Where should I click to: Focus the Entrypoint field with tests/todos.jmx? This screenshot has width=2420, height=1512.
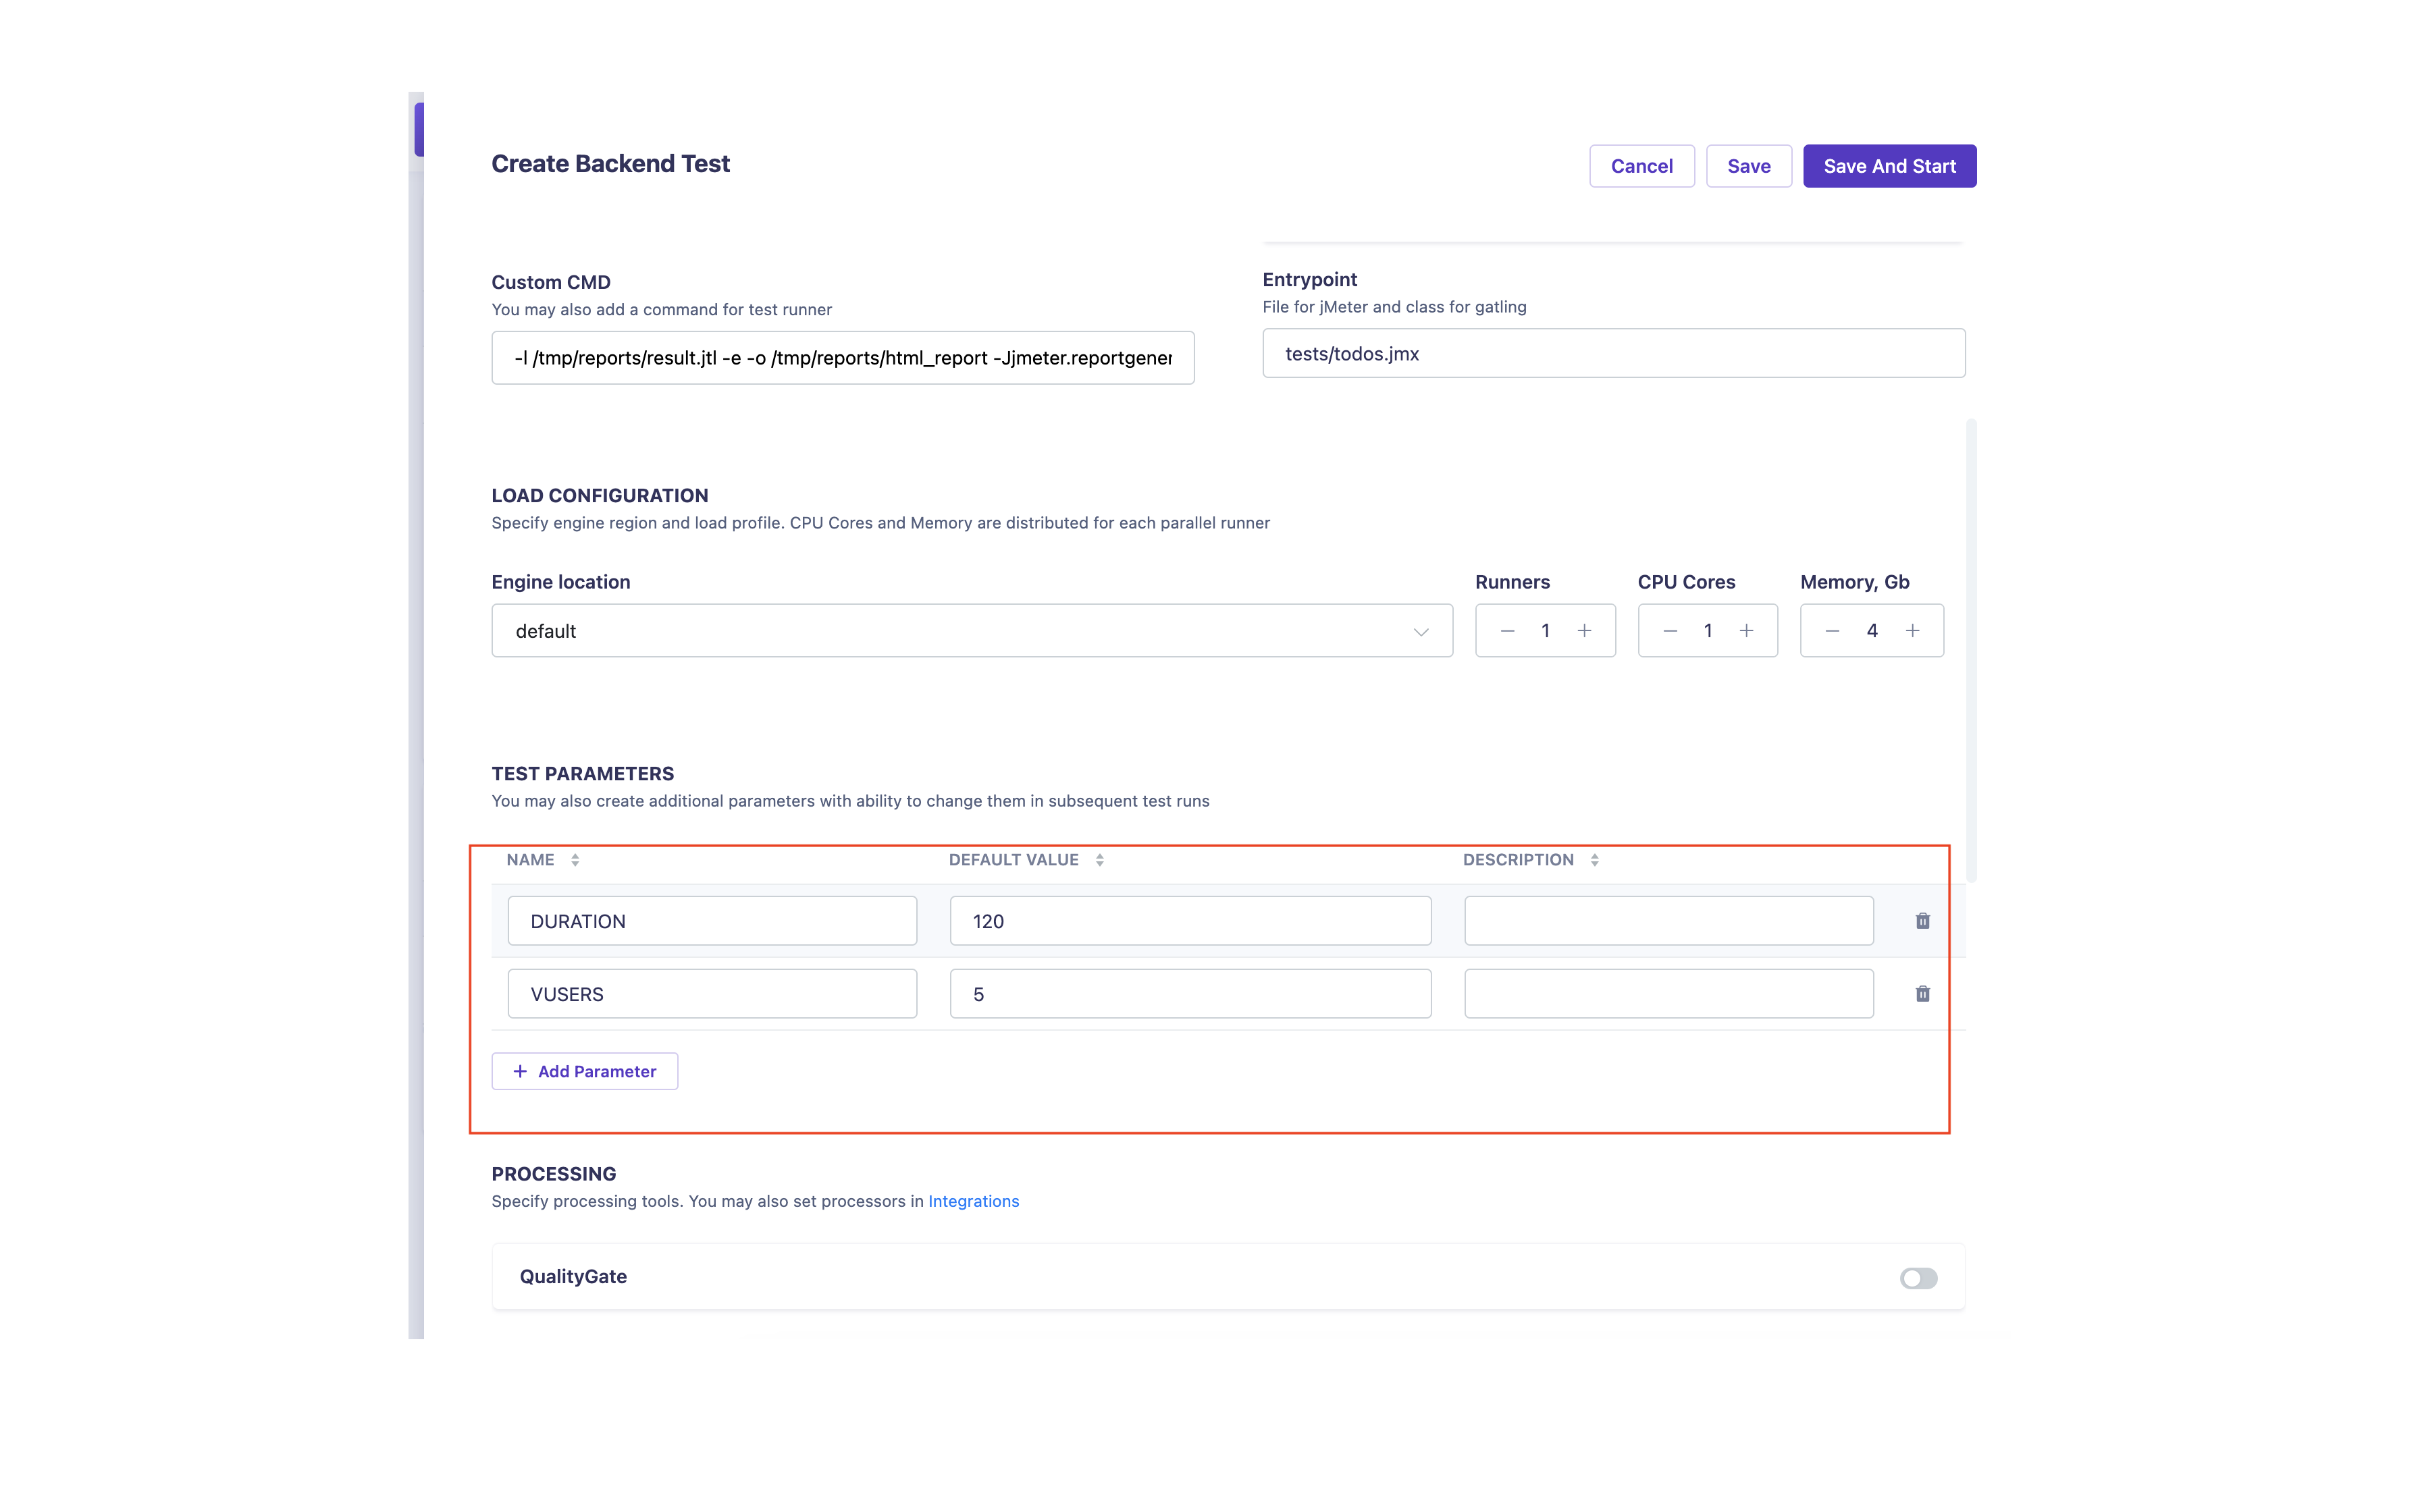click(1613, 354)
